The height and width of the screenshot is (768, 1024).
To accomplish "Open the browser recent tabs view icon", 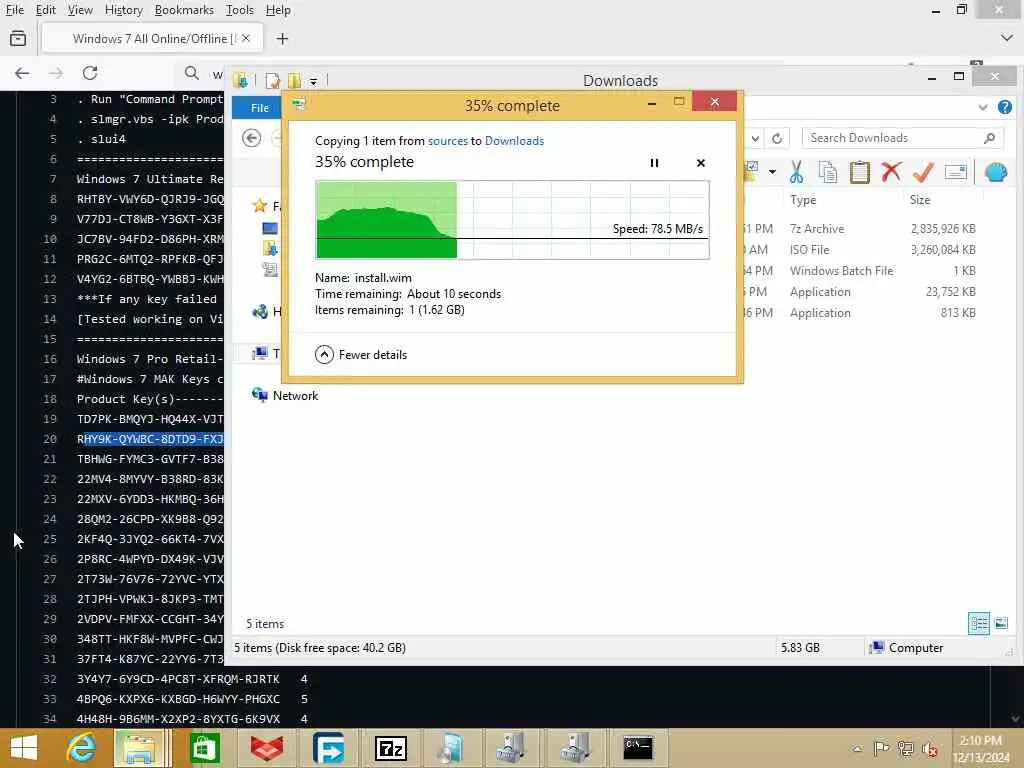I will (x=18, y=39).
